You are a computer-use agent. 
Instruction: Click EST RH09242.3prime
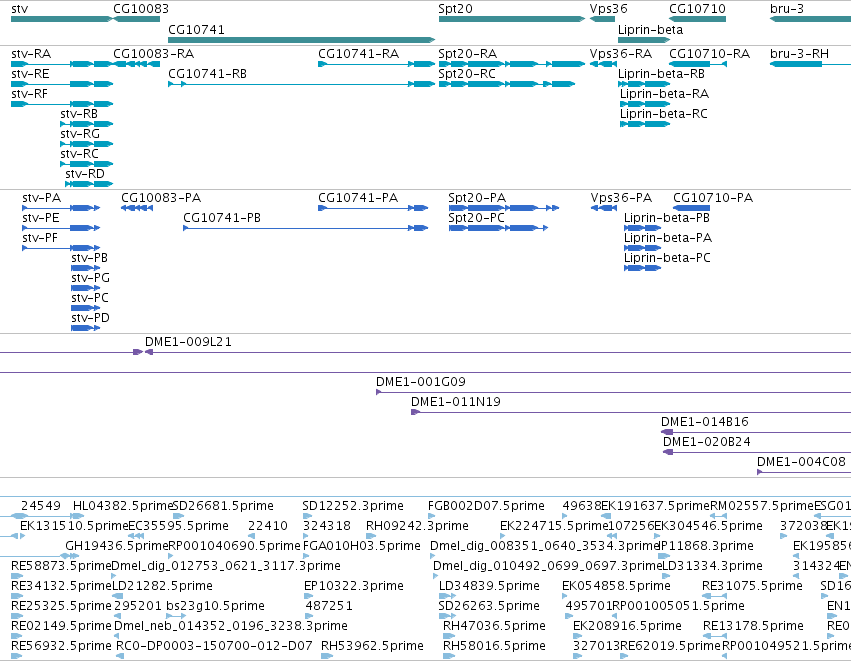pyautogui.click(x=371, y=536)
